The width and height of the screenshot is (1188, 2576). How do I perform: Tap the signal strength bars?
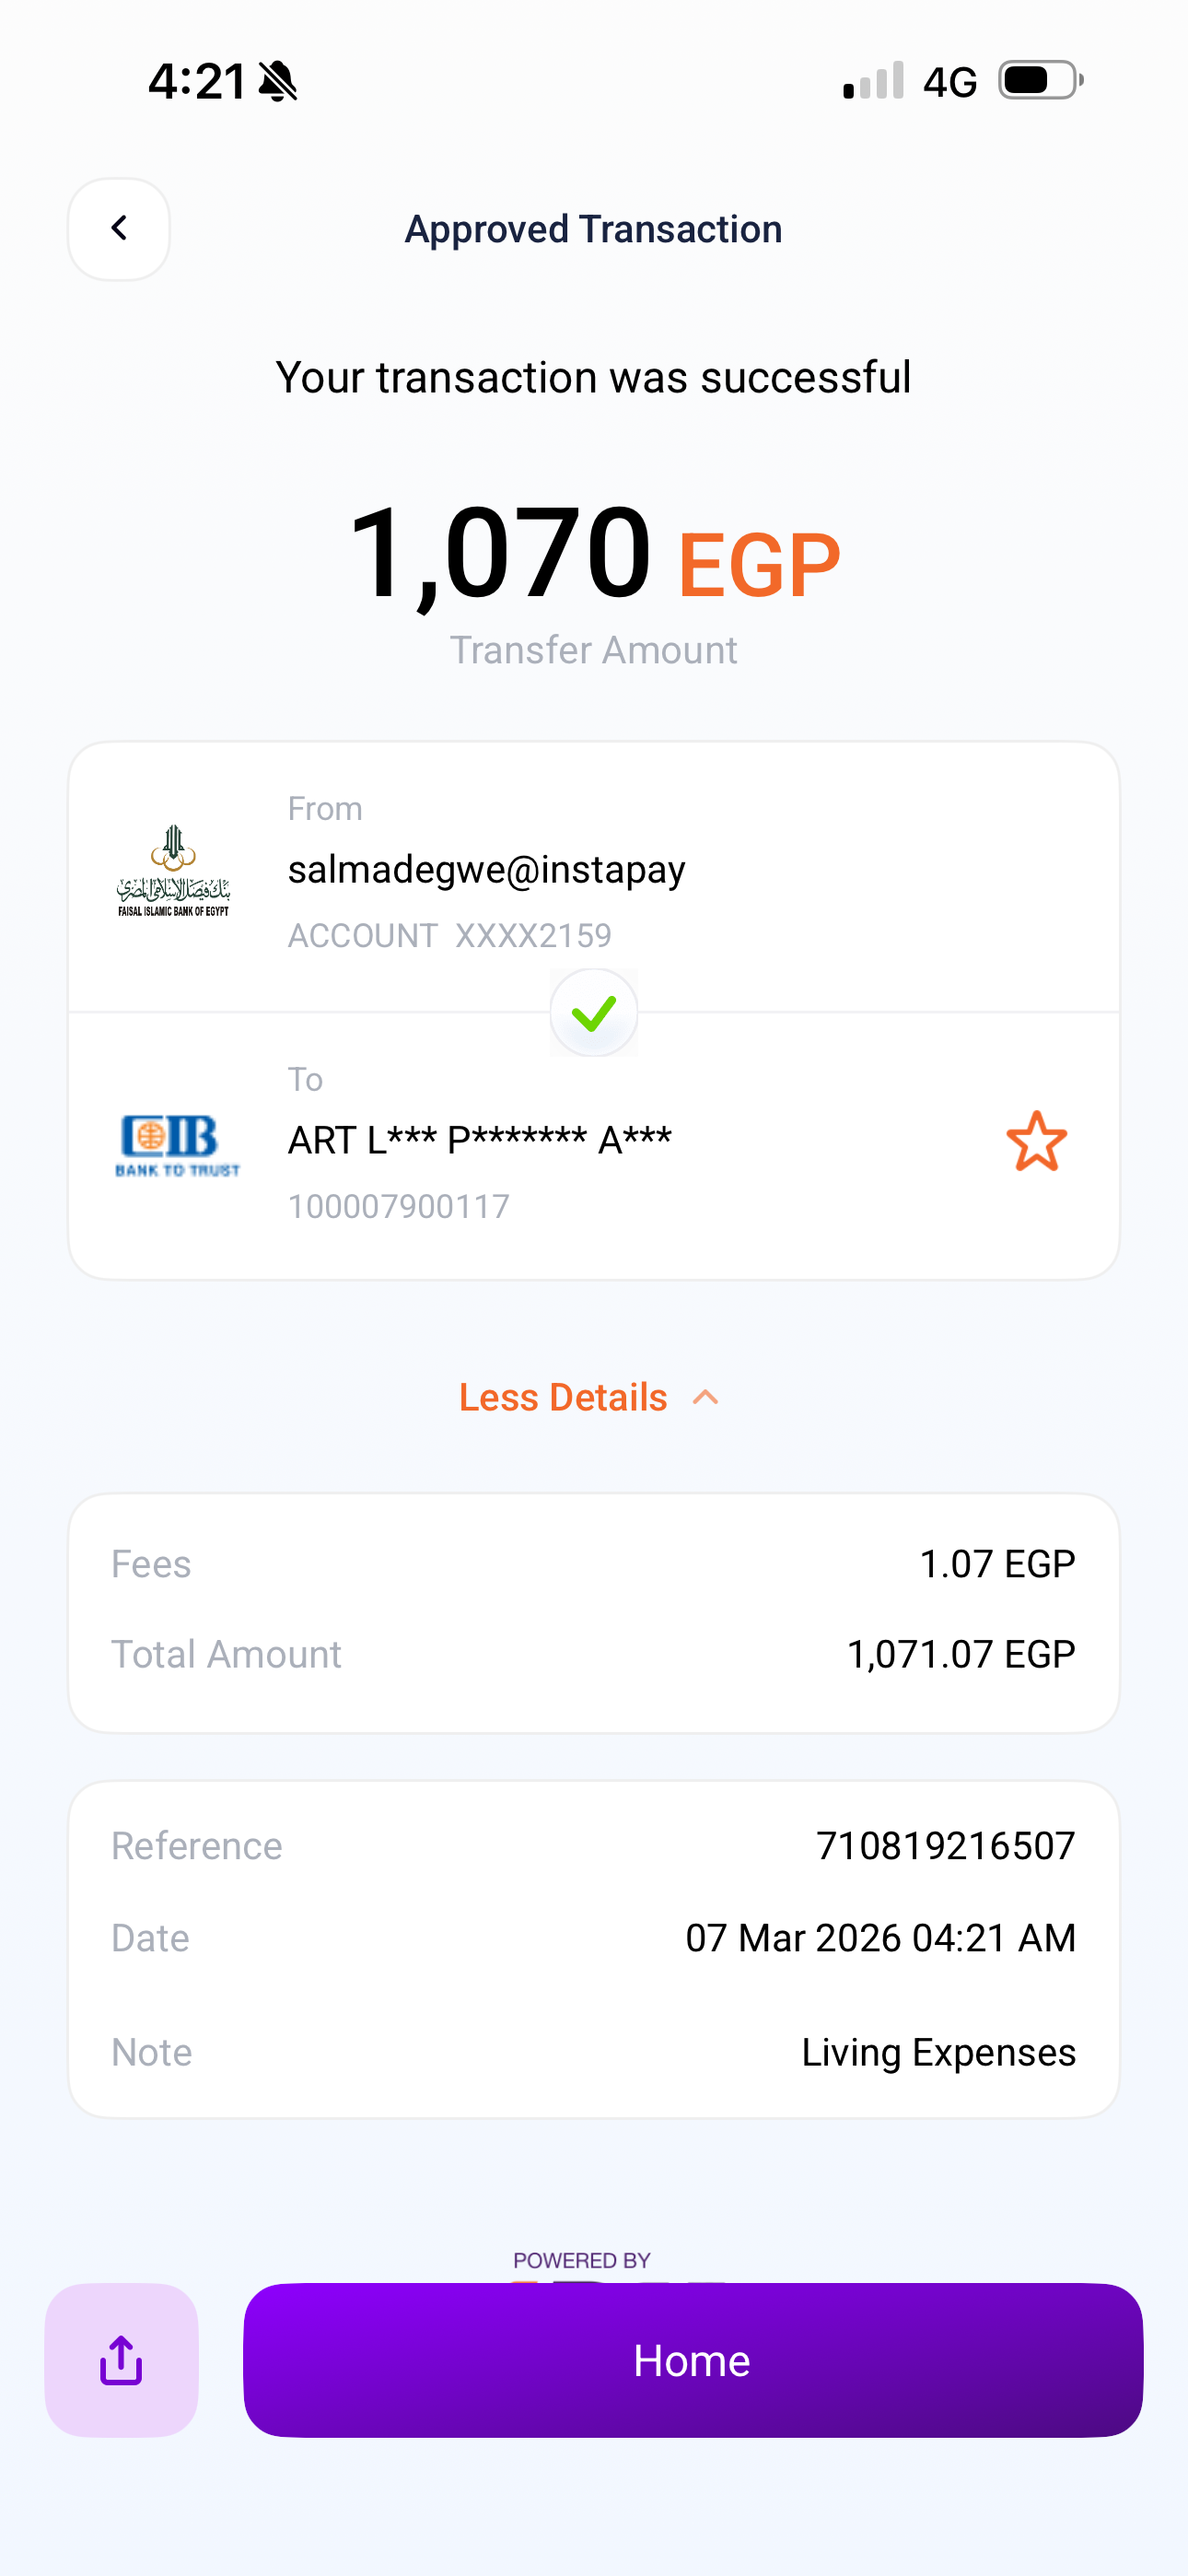tap(873, 81)
